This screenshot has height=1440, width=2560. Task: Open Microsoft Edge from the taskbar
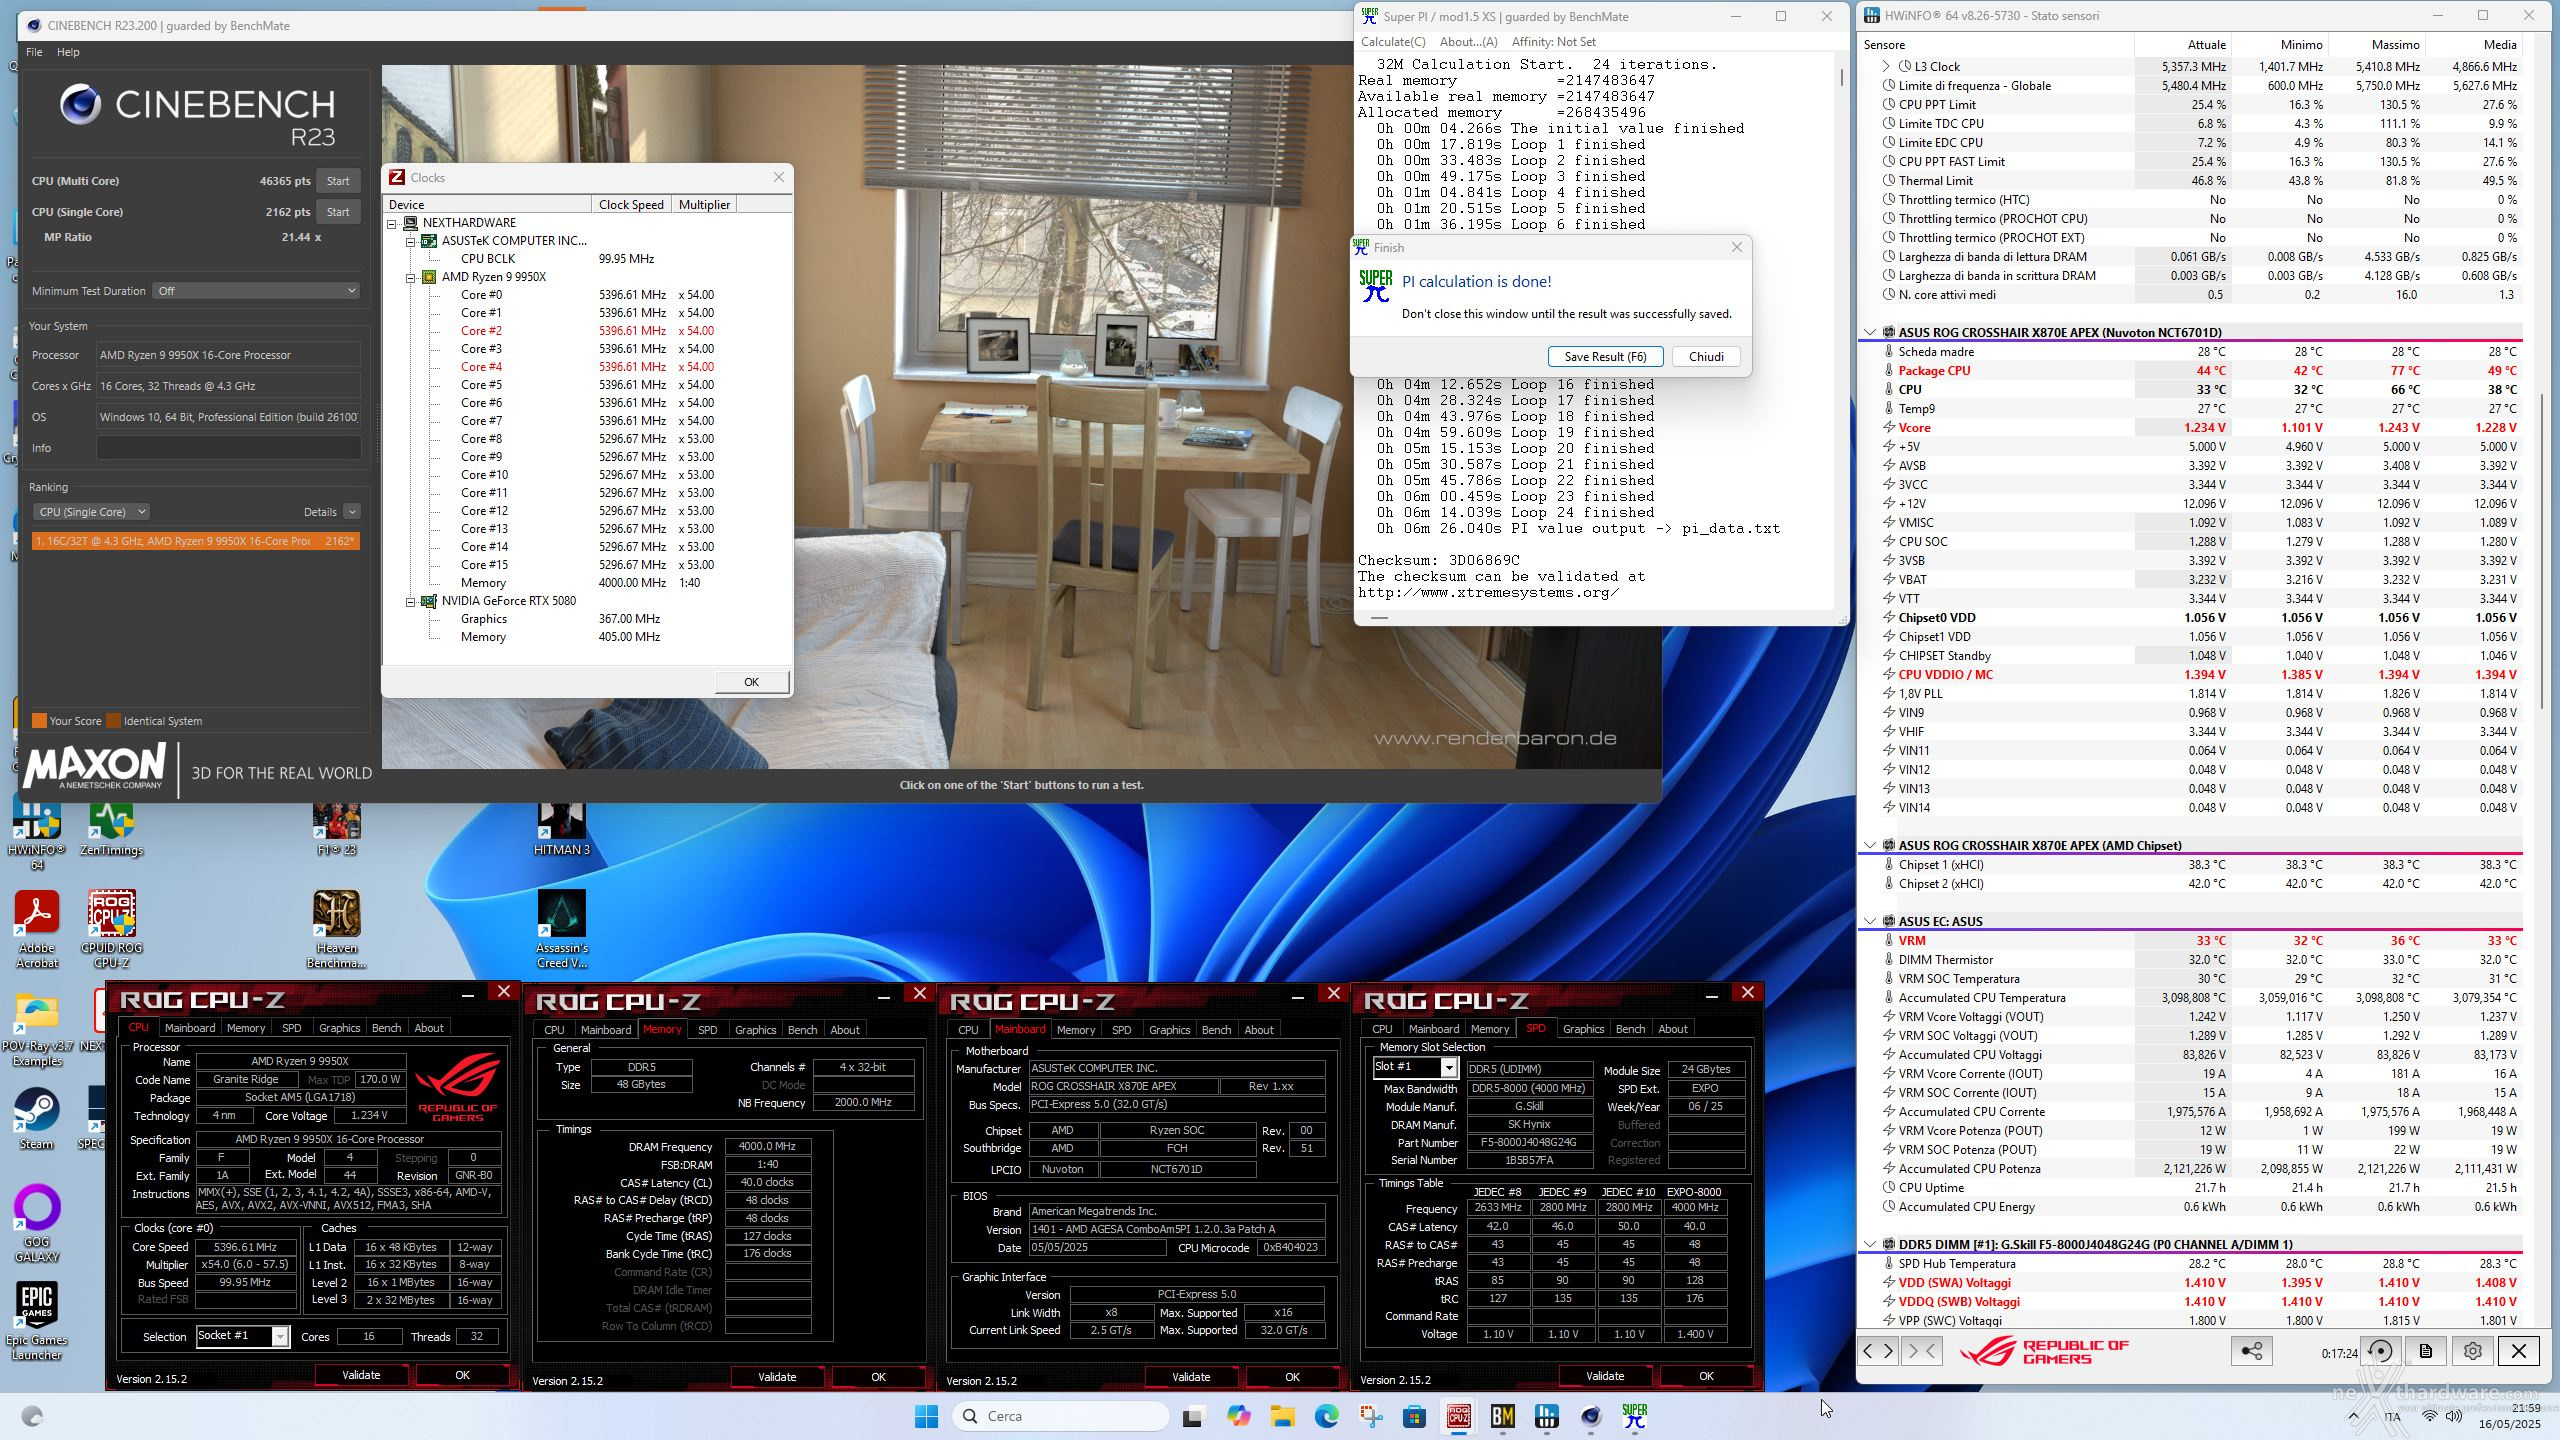click(1327, 1416)
